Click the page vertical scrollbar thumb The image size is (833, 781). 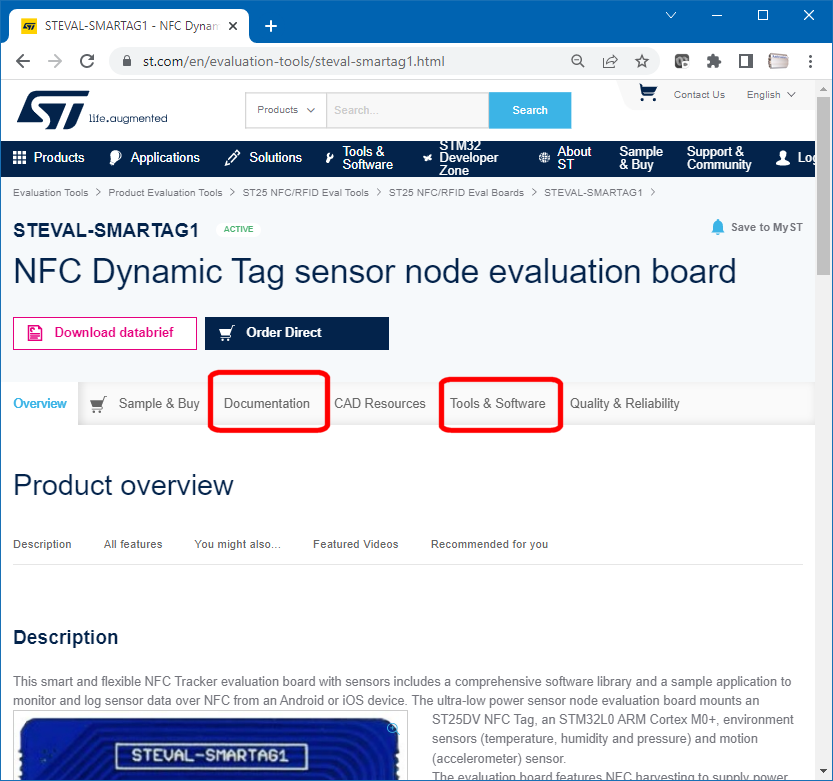pos(823,186)
